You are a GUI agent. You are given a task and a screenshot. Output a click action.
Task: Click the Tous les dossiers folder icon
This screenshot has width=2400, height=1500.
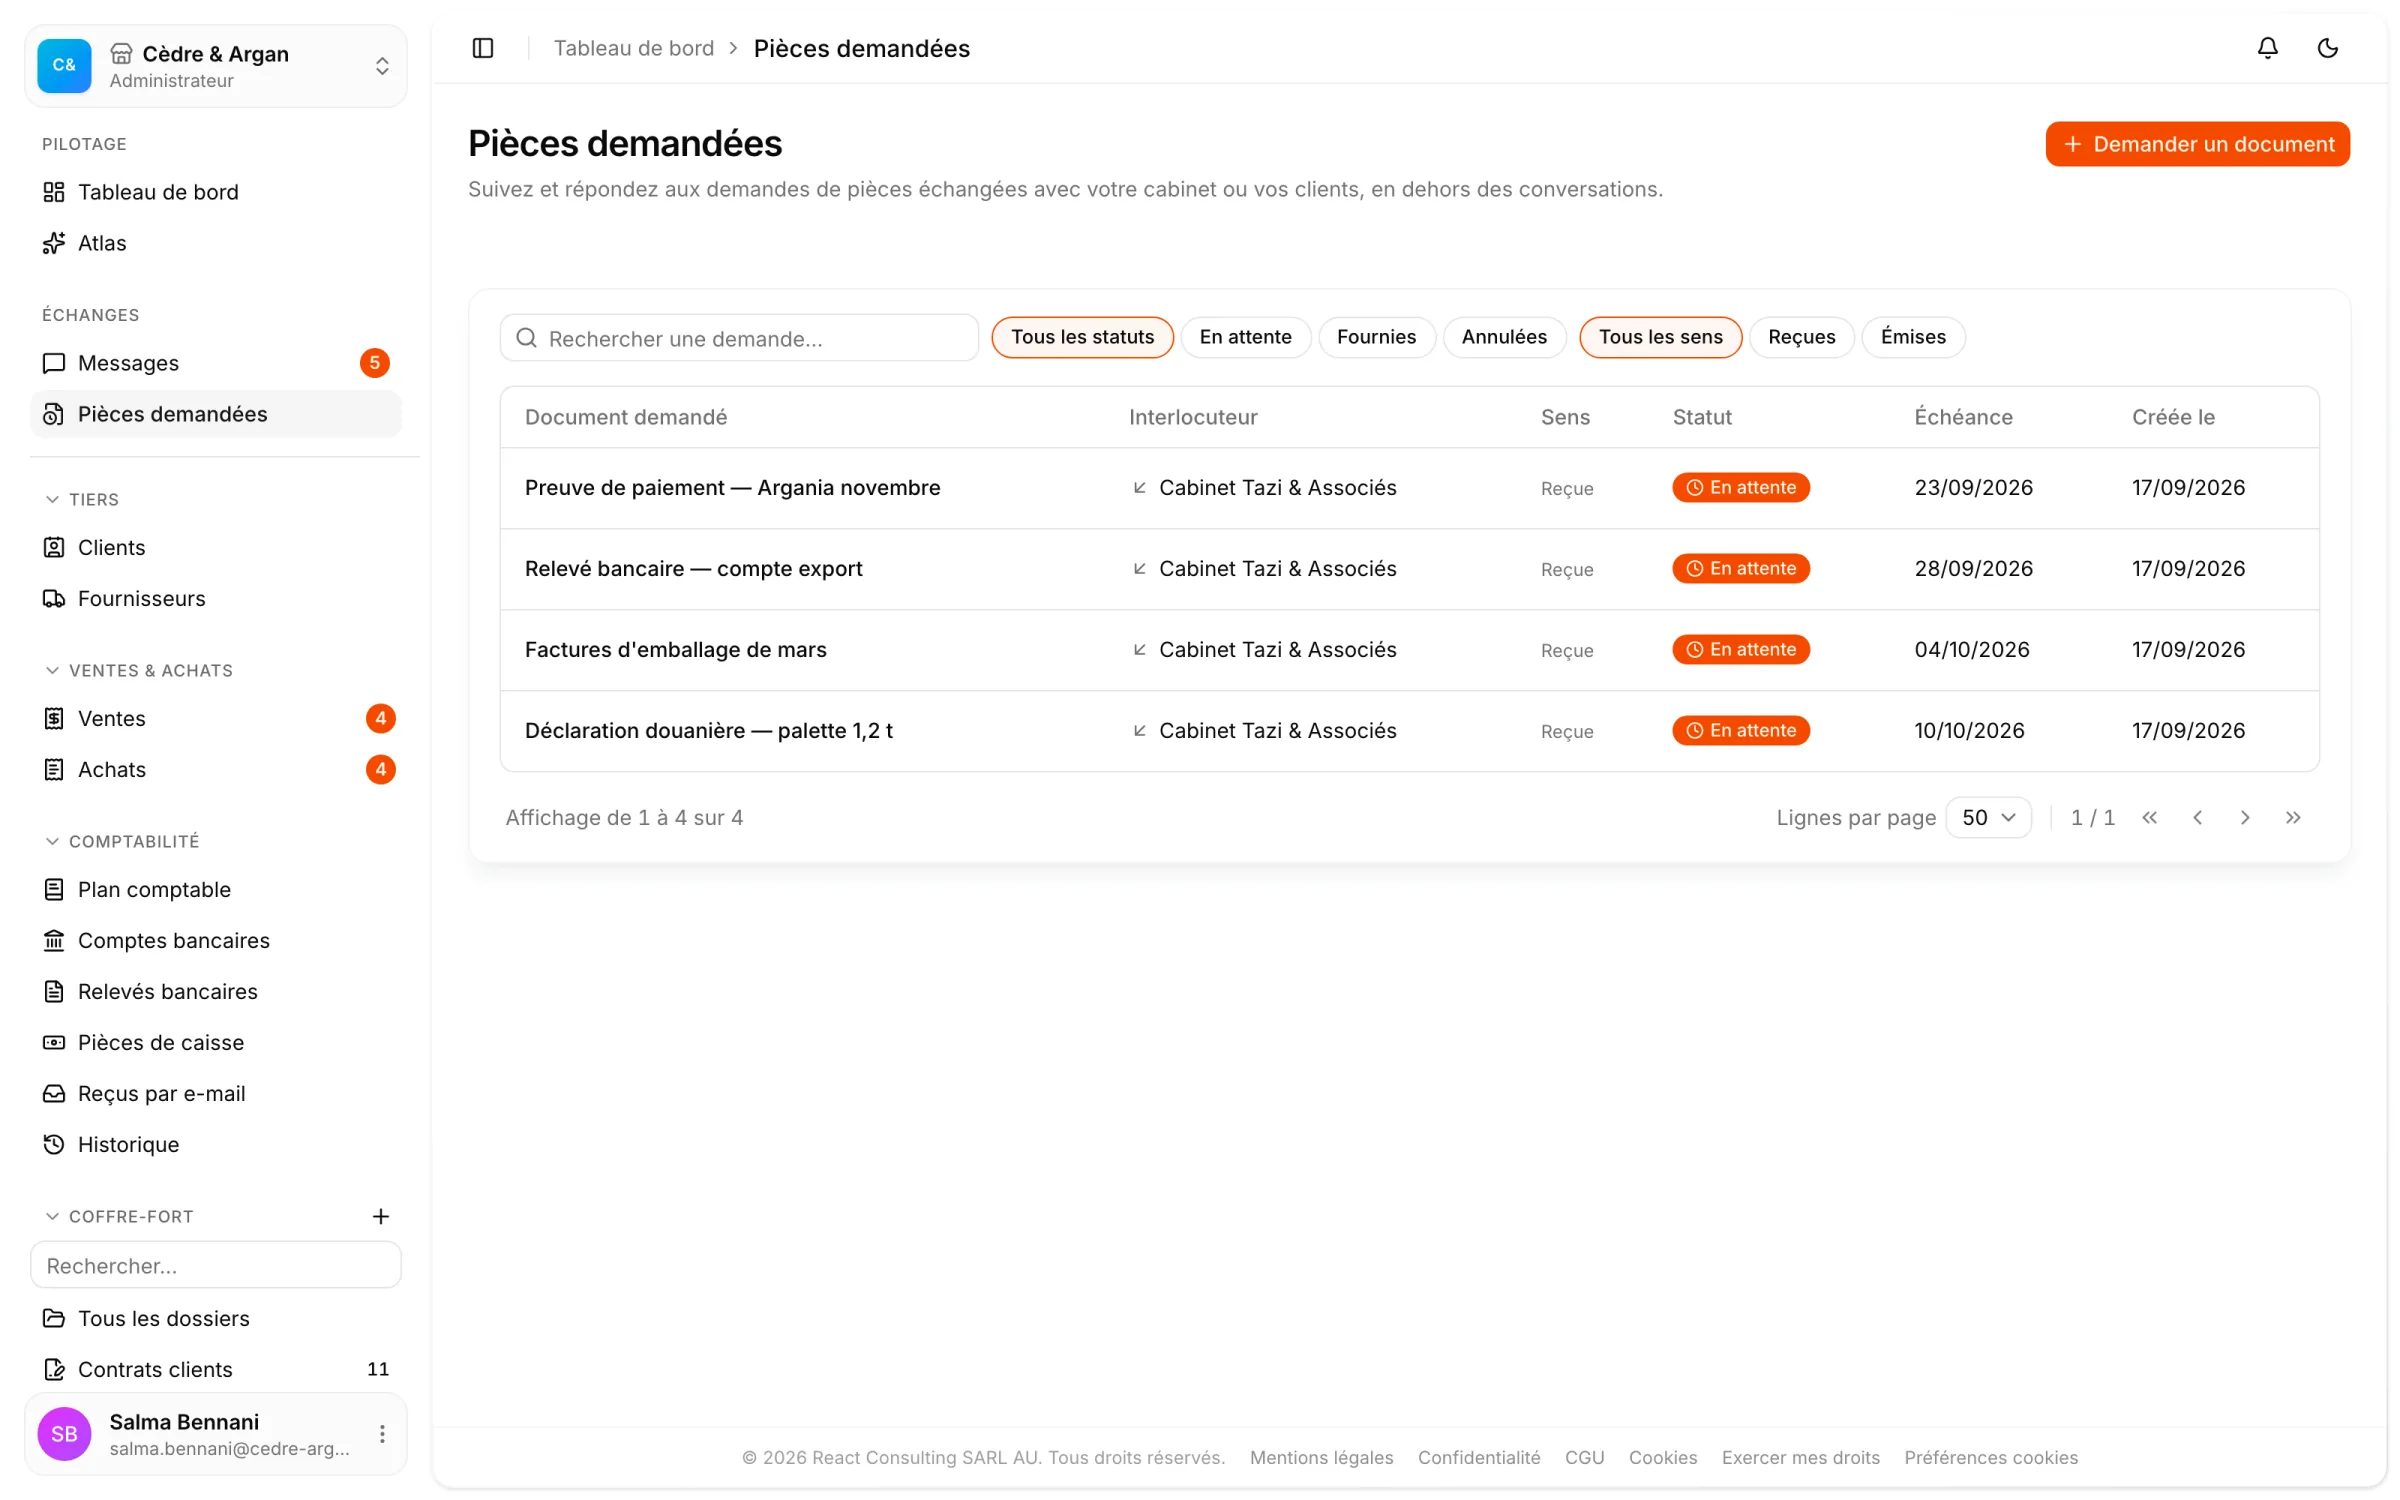pyautogui.click(x=54, y=1319)
